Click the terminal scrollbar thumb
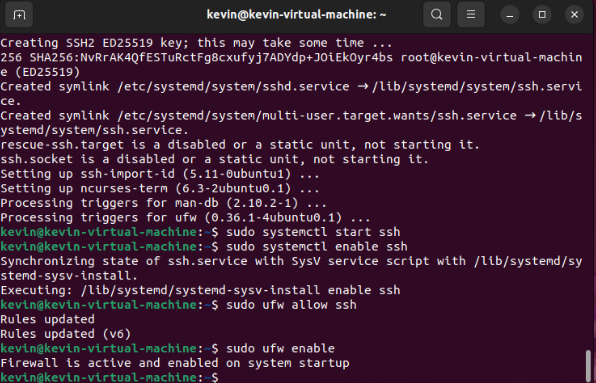596x383 pixels. click(x=588, y=366)
